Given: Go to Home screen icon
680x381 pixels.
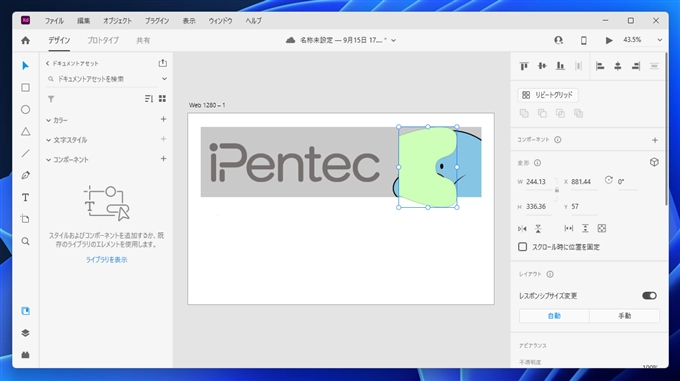Looking at the screenshot, I should (26, 40).
